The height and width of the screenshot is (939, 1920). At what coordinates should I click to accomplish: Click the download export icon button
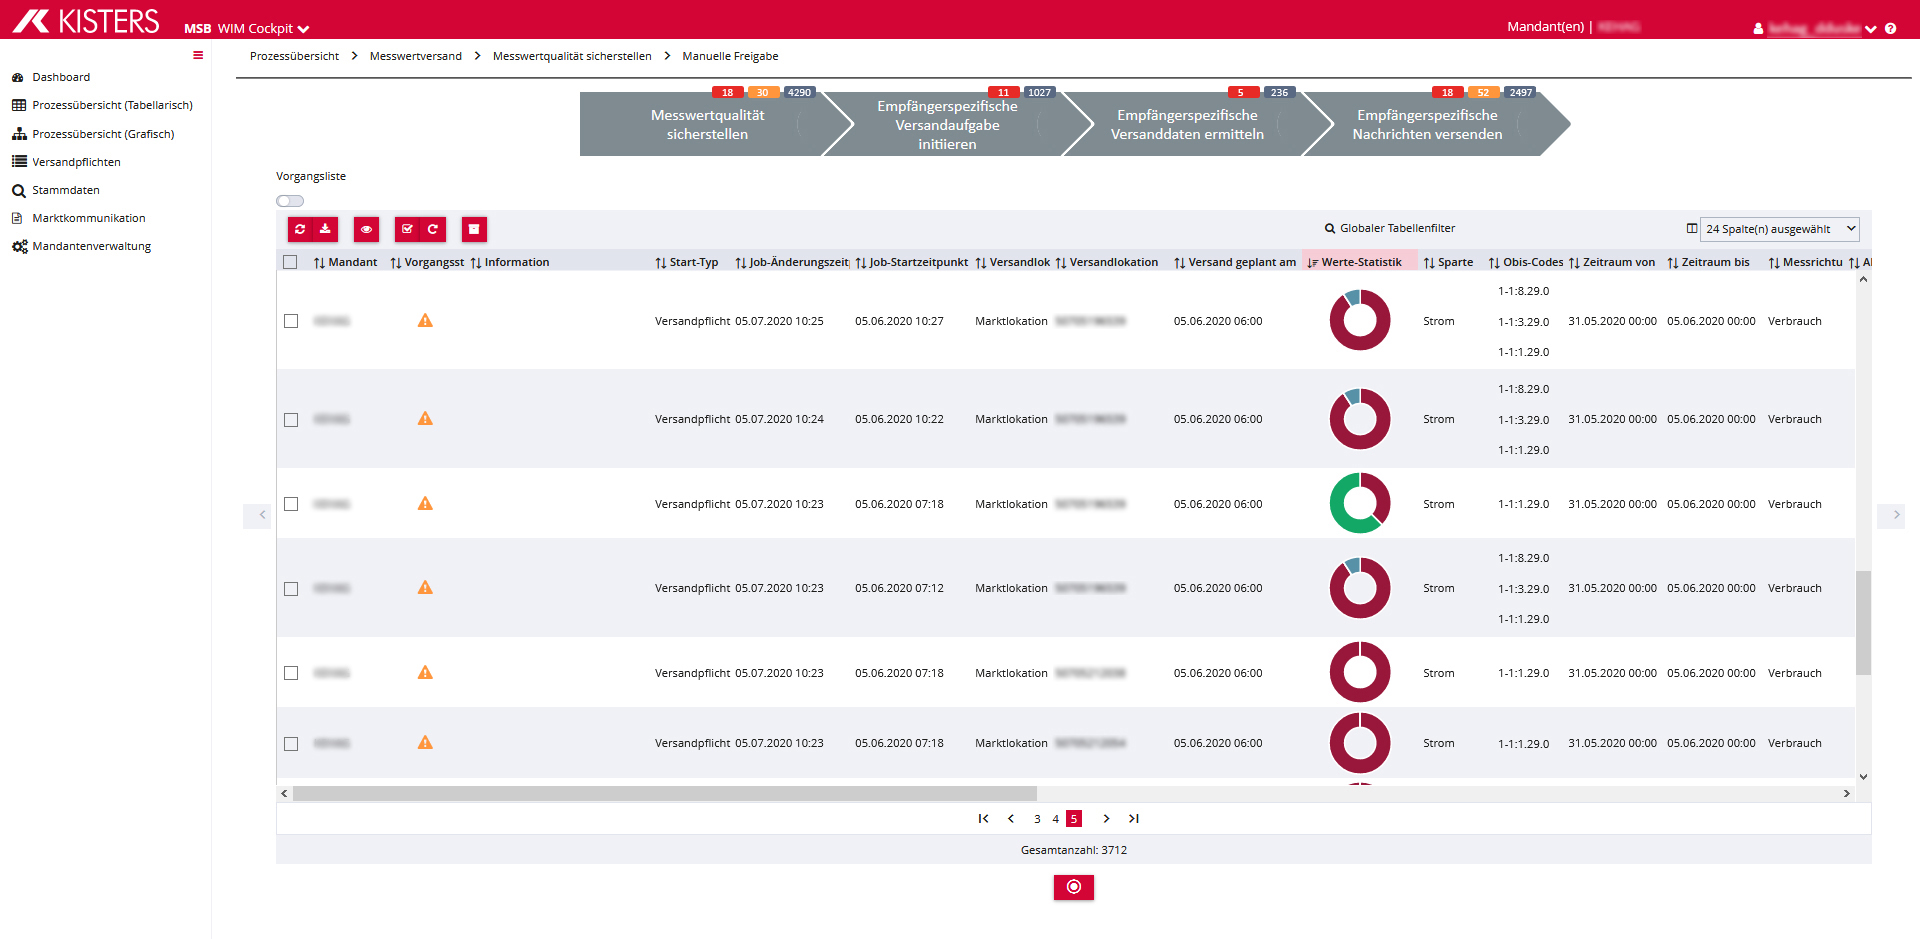point(325,229)
